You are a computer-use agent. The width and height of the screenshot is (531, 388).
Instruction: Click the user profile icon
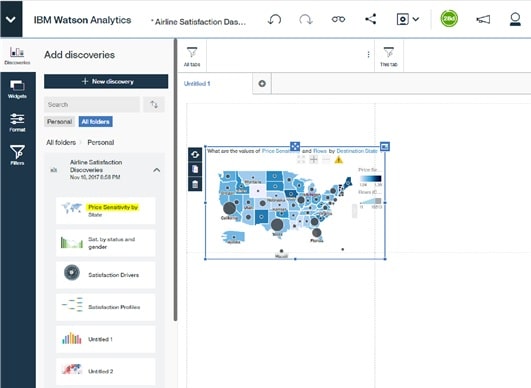[515, 19]
